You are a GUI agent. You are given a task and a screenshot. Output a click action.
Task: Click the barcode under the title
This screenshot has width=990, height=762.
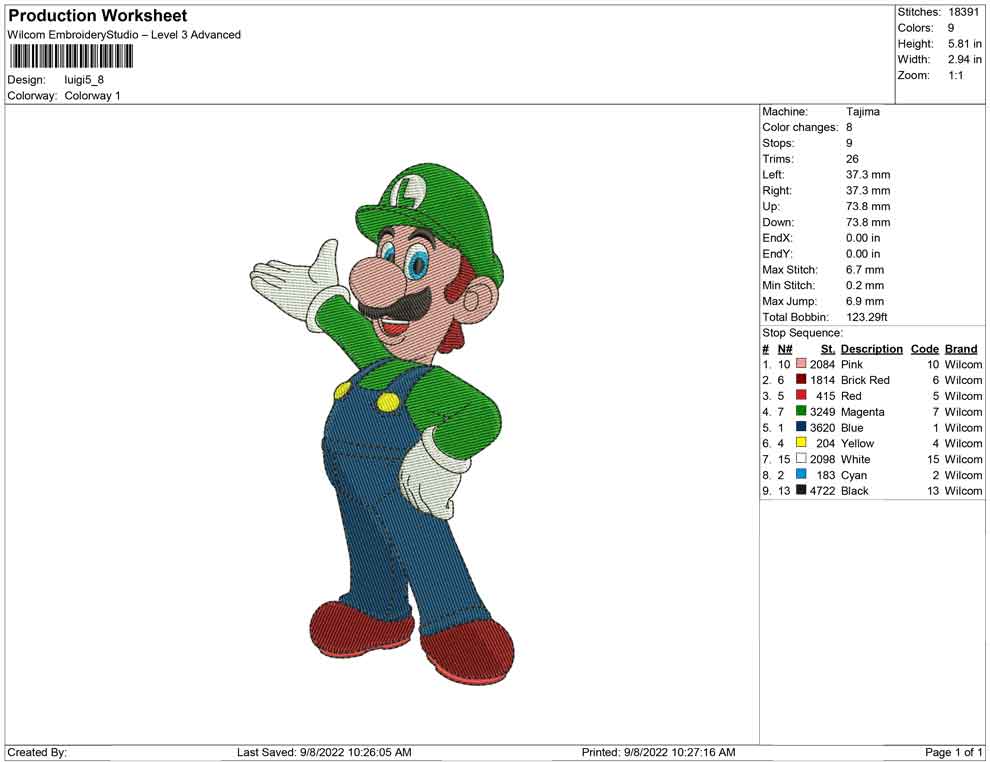point(71,56)
